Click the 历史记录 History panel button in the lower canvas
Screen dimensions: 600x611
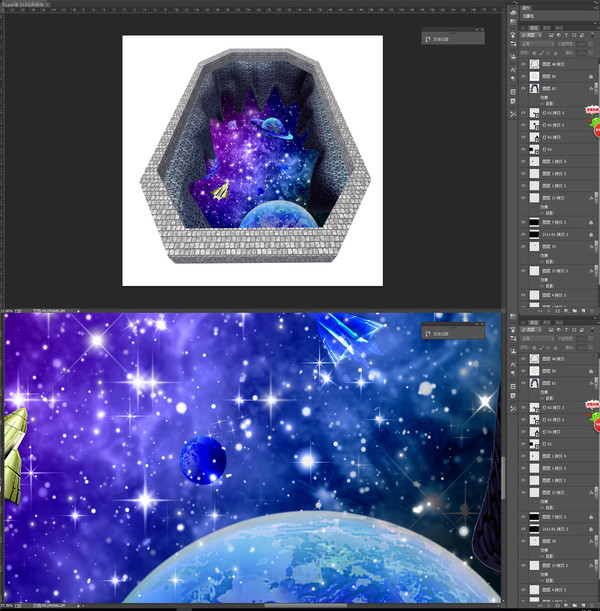pyautogui.click(x=453, y=334)
